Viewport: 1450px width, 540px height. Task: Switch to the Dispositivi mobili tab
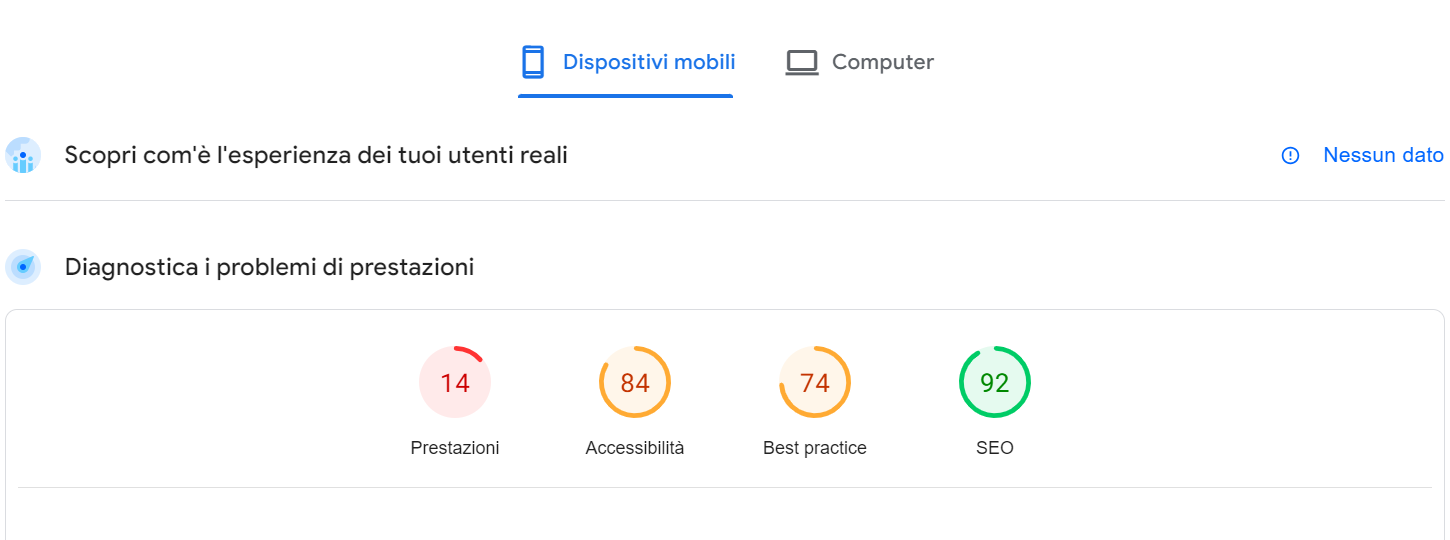click(x=626, y=62)
